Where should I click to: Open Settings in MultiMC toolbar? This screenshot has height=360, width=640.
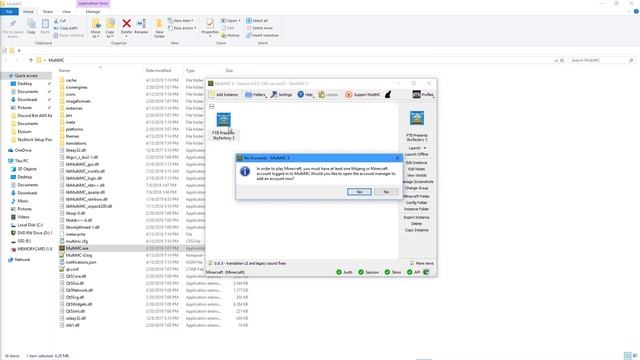point(281,95)
